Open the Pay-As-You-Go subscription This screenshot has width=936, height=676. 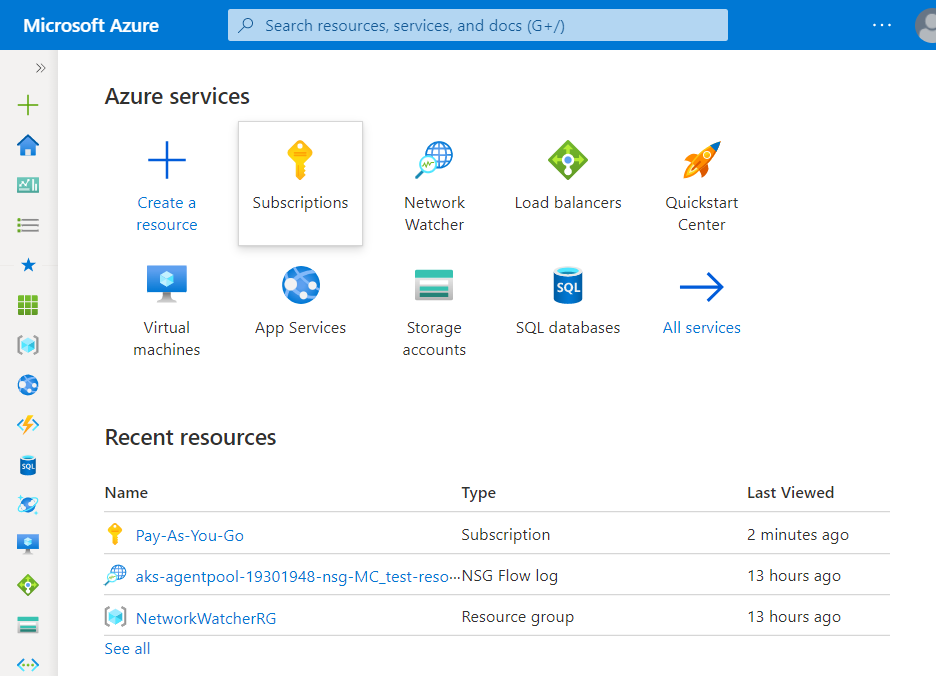click(190, 535)
